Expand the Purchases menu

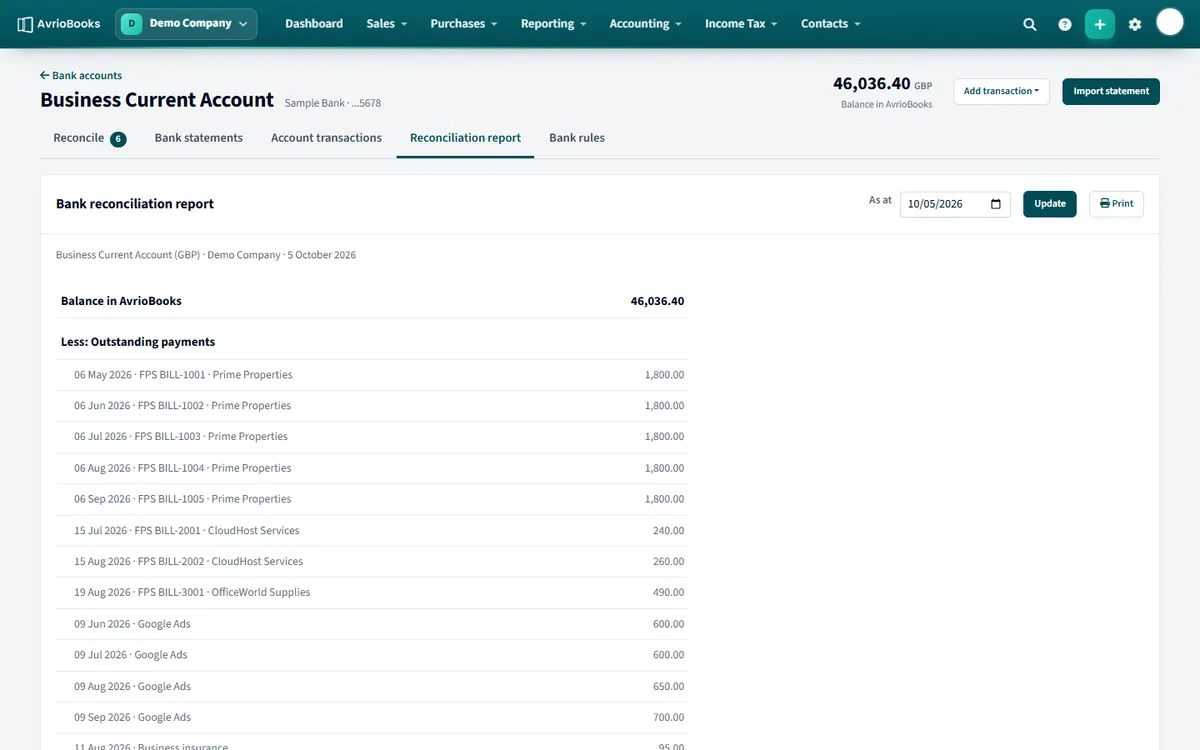tap(464, 24)
